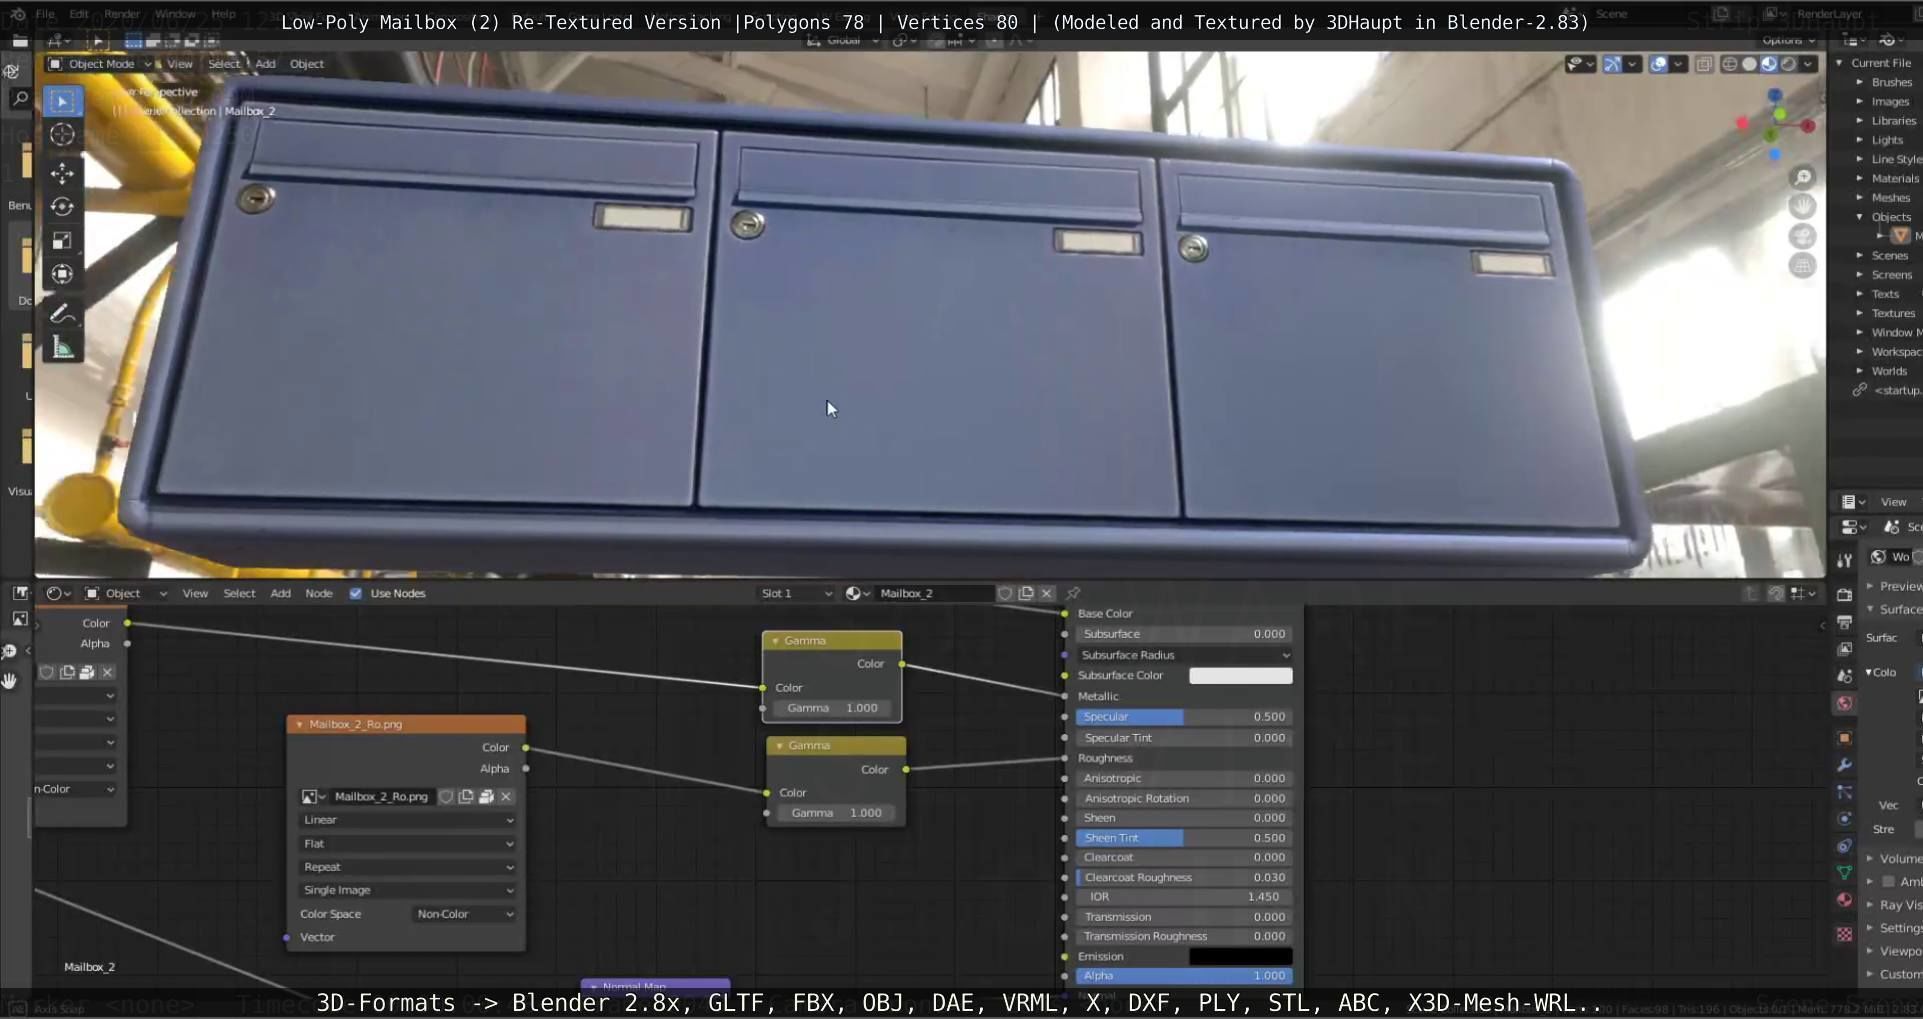Open the Slot 1 material slot dropdown
Viewport: 1923px width, 1019px height.
click(x=796, y=593)
